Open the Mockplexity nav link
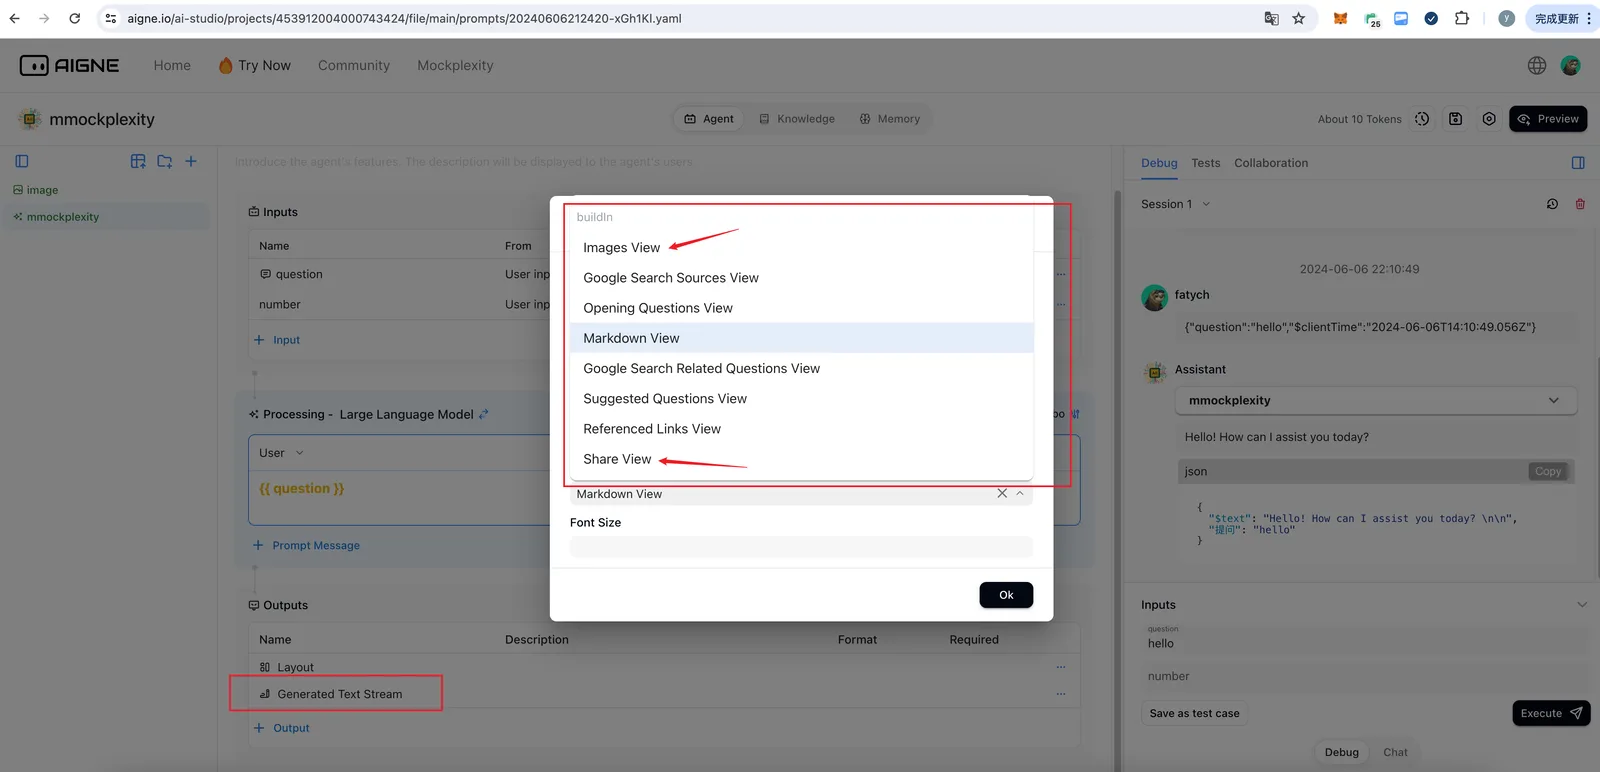Image resolution: width=1600 pixels, height=772 pixels. [x=455, y=66]
